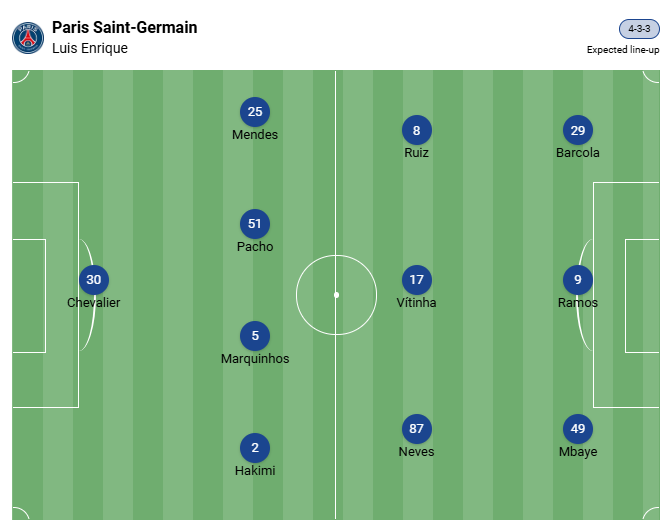Select Pacho's number 51 player circle
Viewport: 666px width, 528px height.
pos(255,224)
